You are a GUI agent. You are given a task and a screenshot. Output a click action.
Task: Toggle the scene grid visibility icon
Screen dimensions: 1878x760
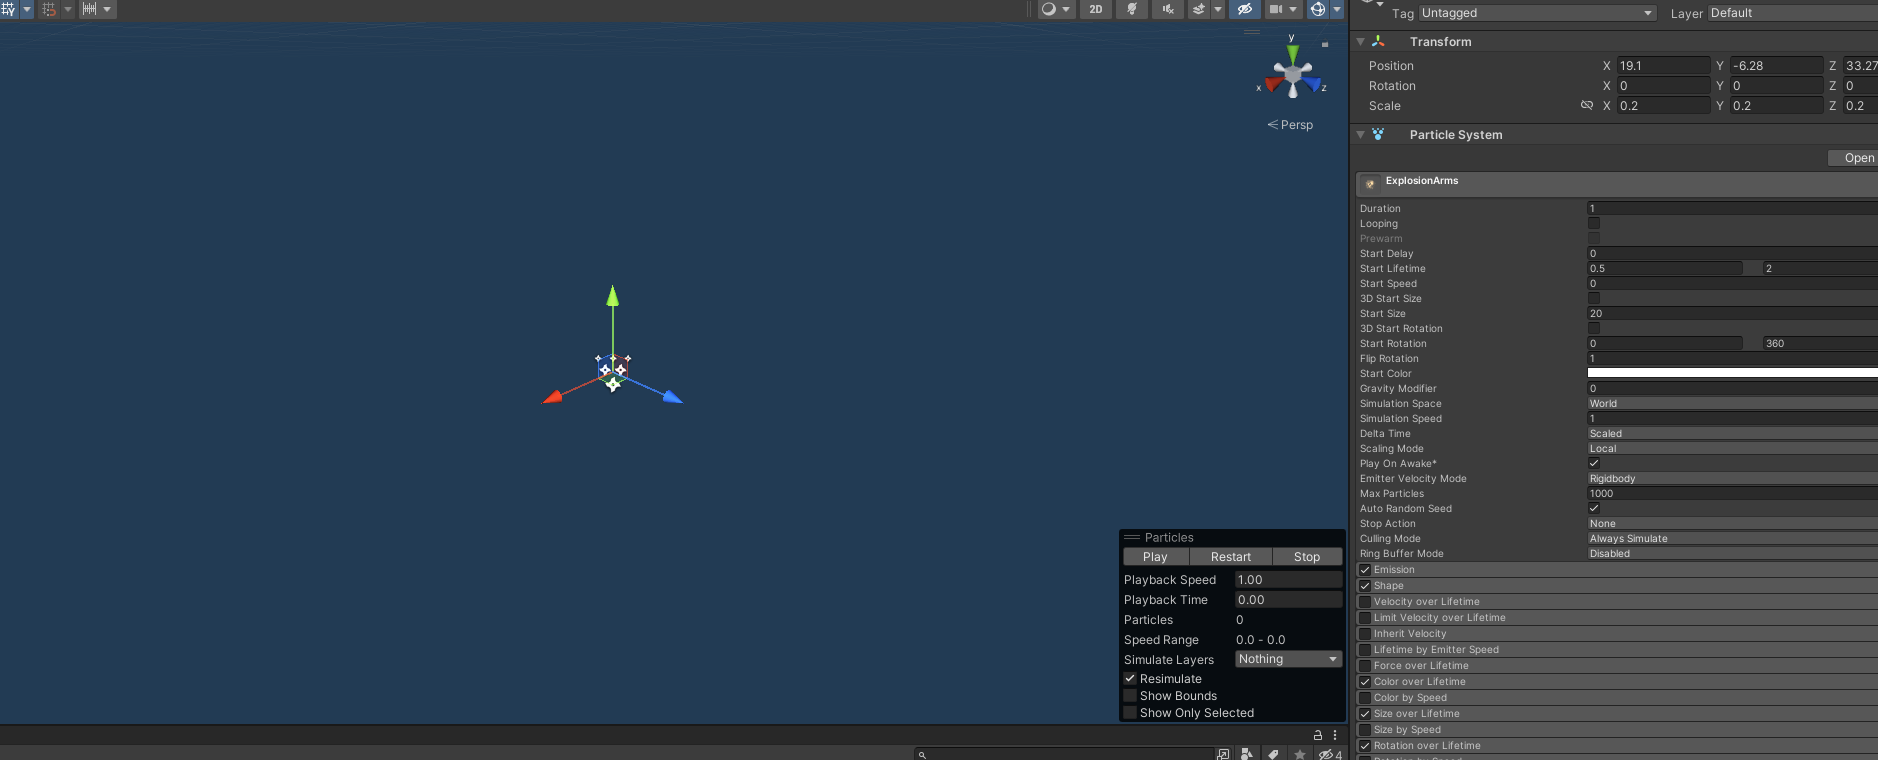[x=7, y=9]
